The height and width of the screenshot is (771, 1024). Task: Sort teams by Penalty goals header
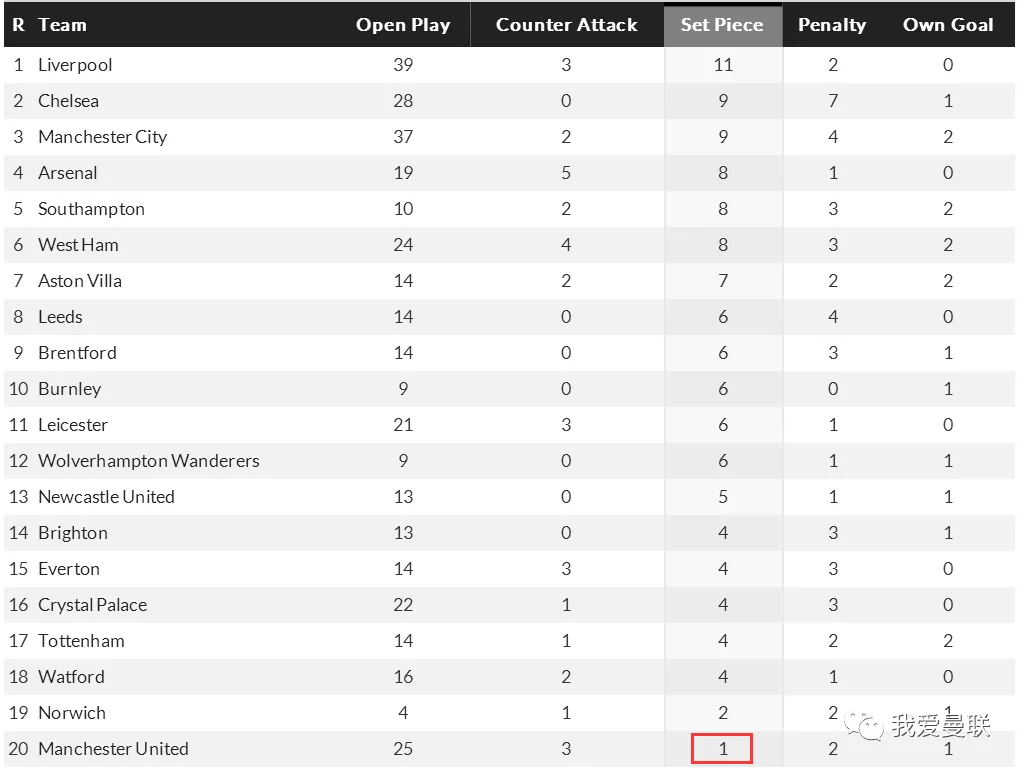(x=832, y=25)
